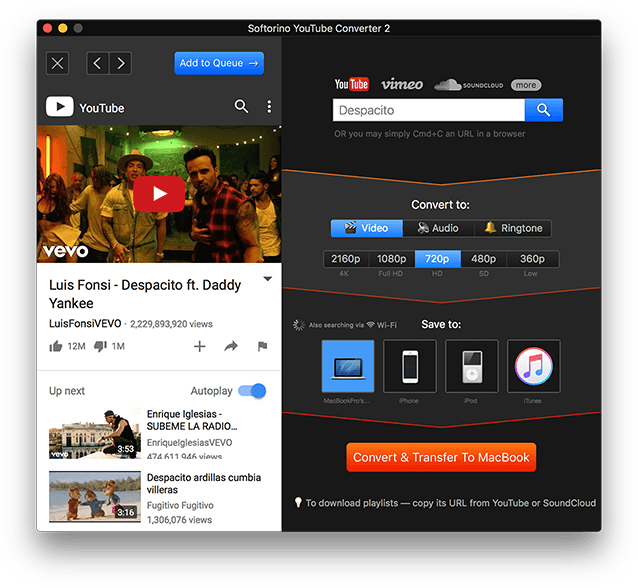The image size is (638, 588).
Task: Click the thumbs up like icon
Action: [x=56, y=346]
